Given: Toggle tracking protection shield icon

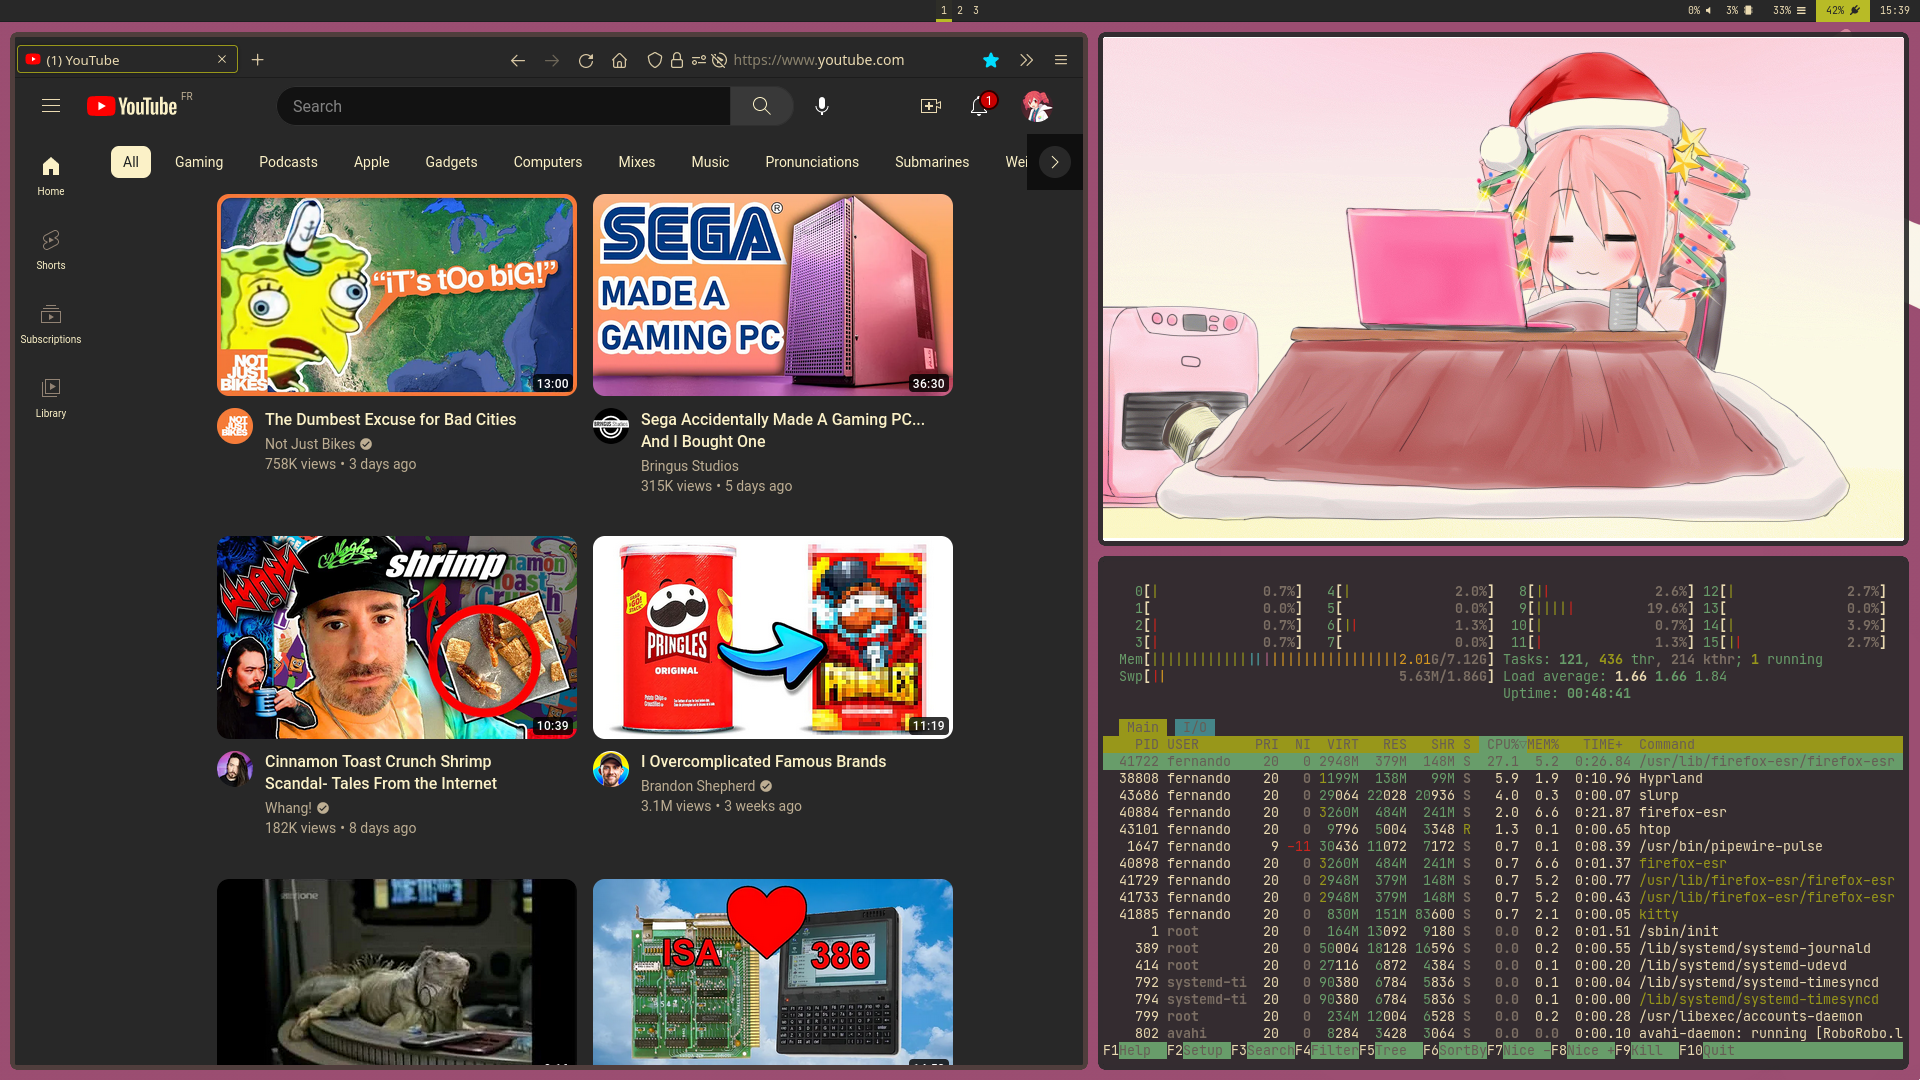Looking at the screenshot, I should point(654,60).
